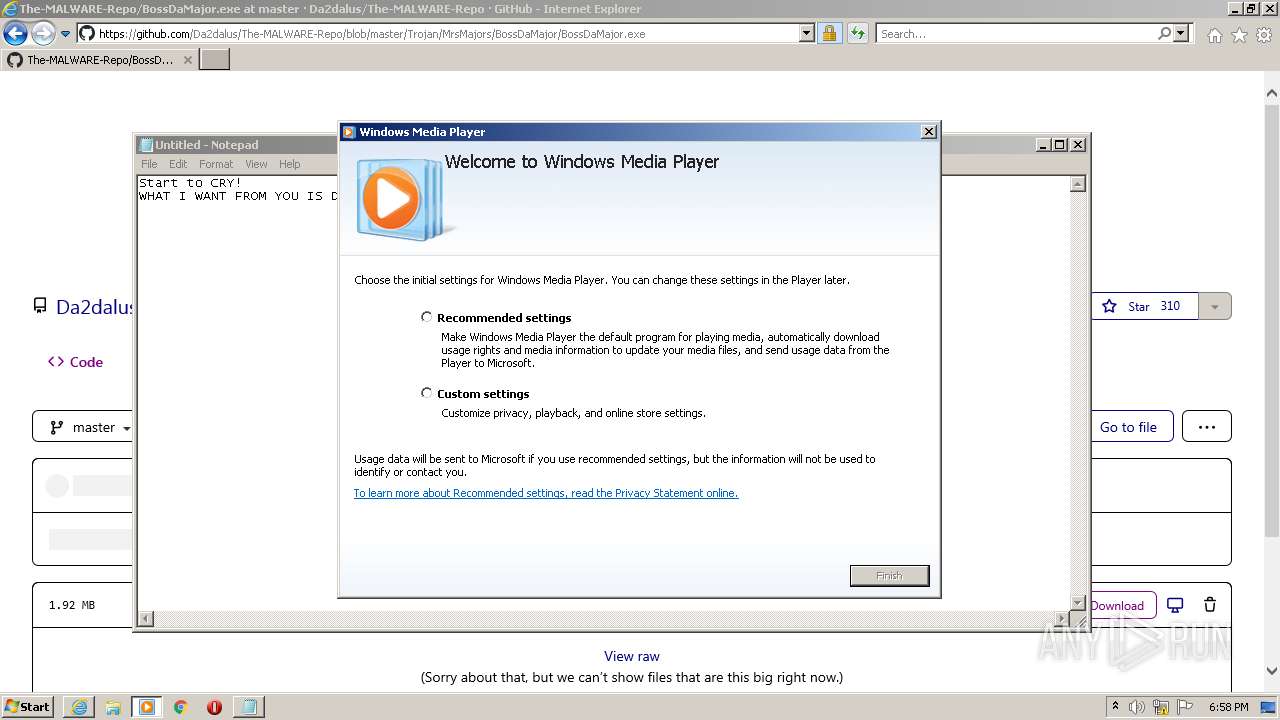This screenshot has height=720, width=1280.
Task: Open the Code tab on GitHub
Action: click(76, 362)
